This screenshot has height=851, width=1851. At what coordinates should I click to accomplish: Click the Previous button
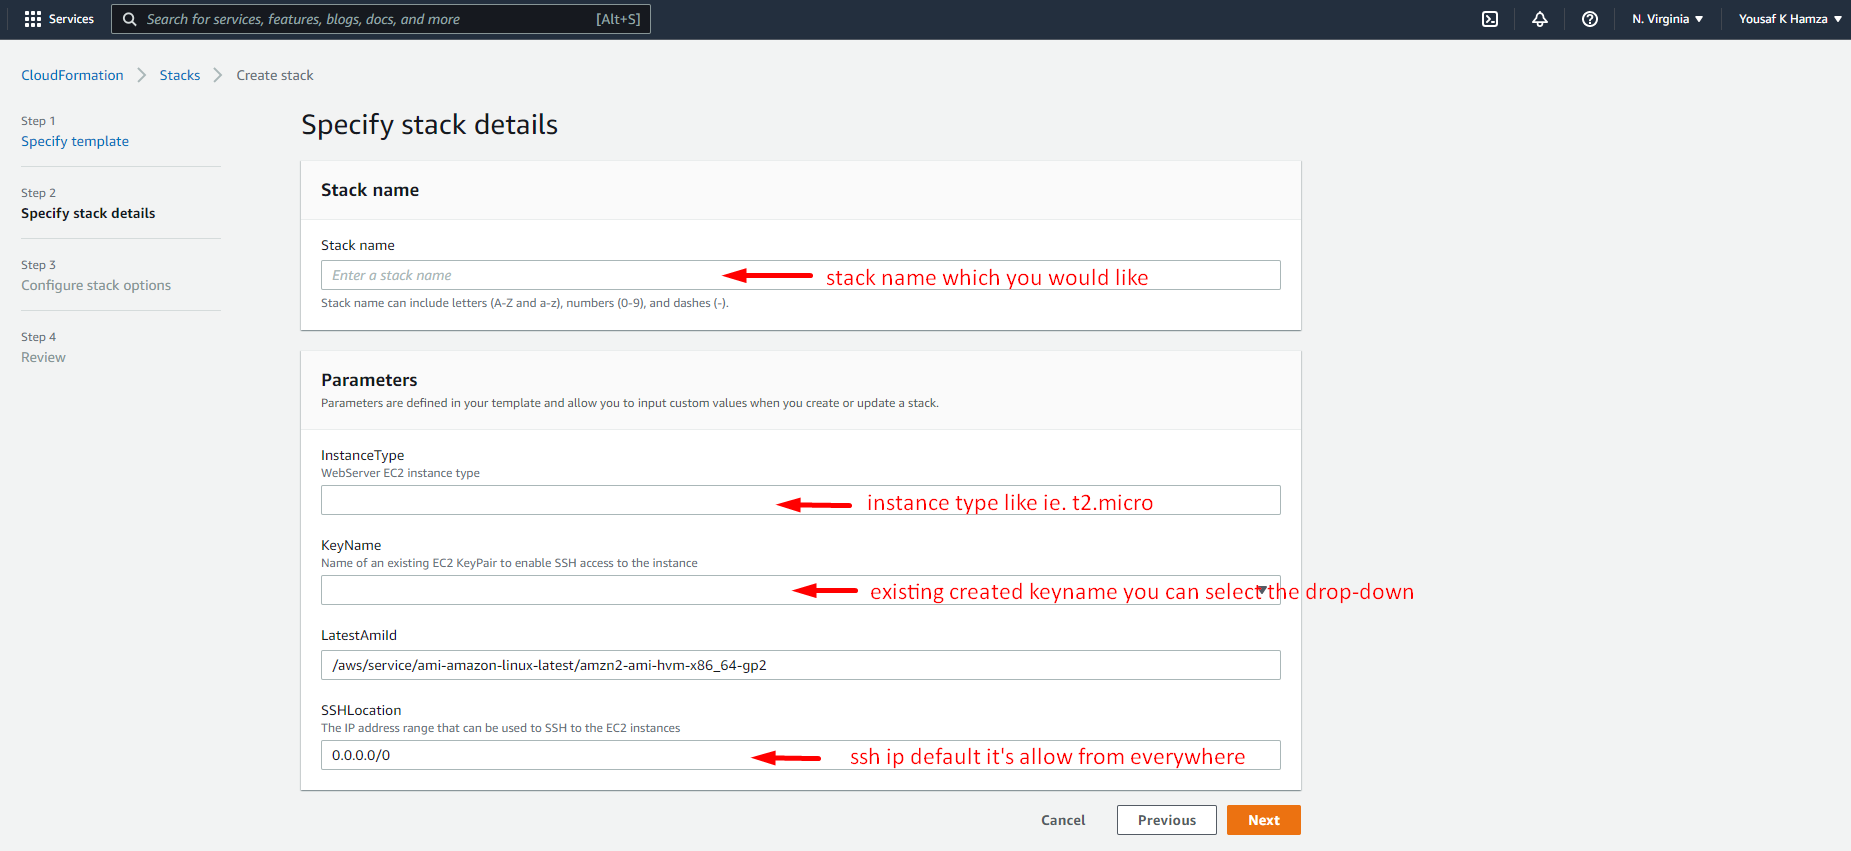[x=1167, y=820]
